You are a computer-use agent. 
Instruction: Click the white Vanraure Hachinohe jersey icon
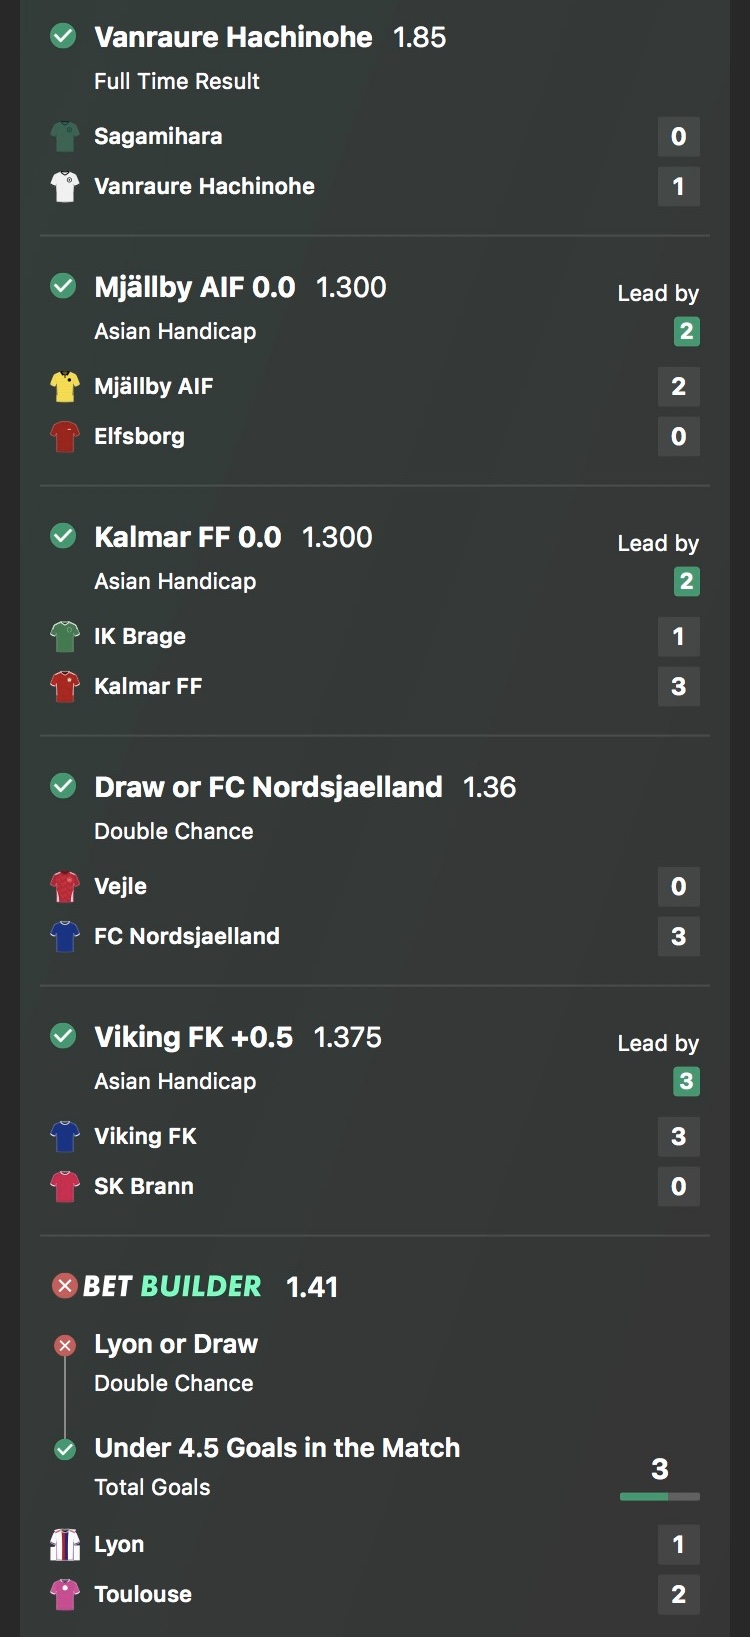pos(65,187)
